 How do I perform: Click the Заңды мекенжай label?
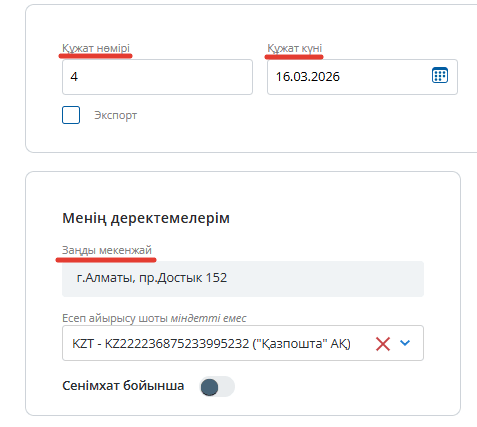click(107, 250)
